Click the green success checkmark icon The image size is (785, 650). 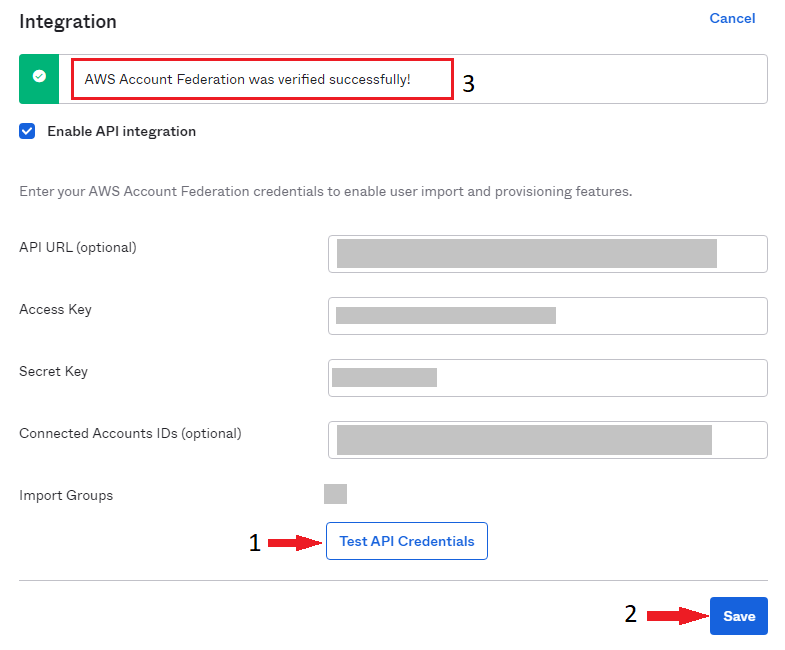[39, 77]
